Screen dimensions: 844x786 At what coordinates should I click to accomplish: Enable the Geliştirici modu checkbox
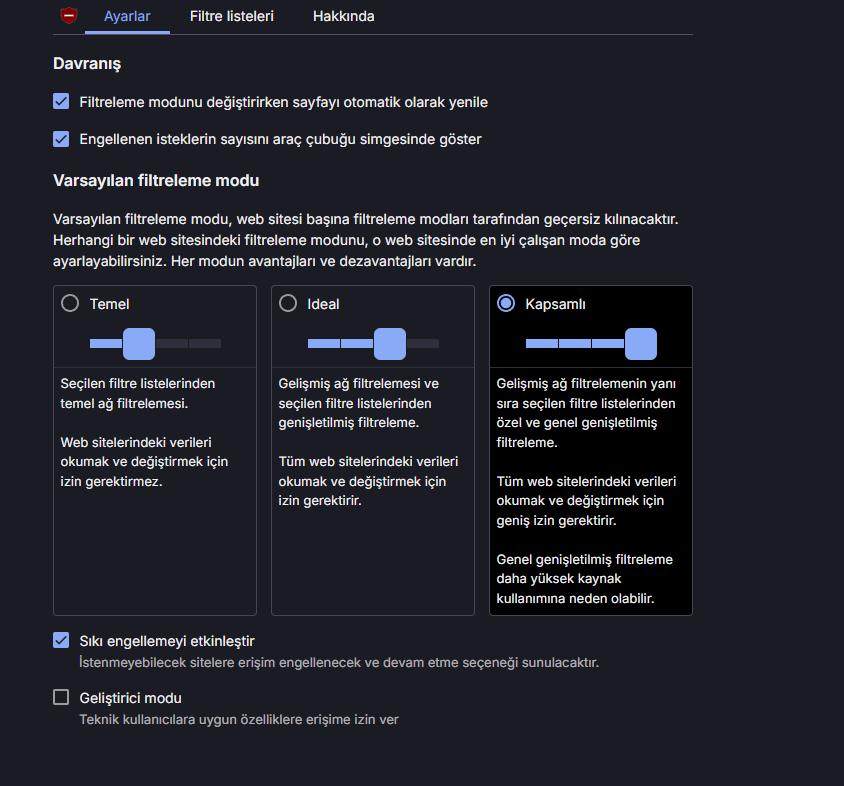61,697
